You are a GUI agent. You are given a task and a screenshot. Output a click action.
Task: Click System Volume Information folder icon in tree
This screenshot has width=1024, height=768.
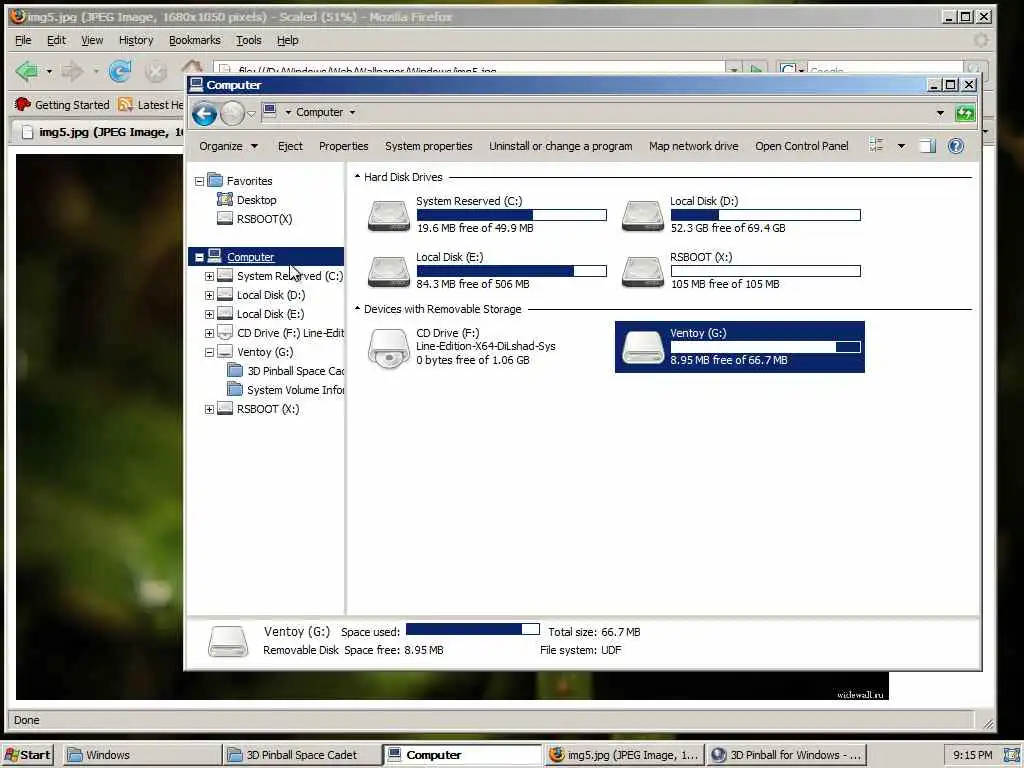point(235,389)
